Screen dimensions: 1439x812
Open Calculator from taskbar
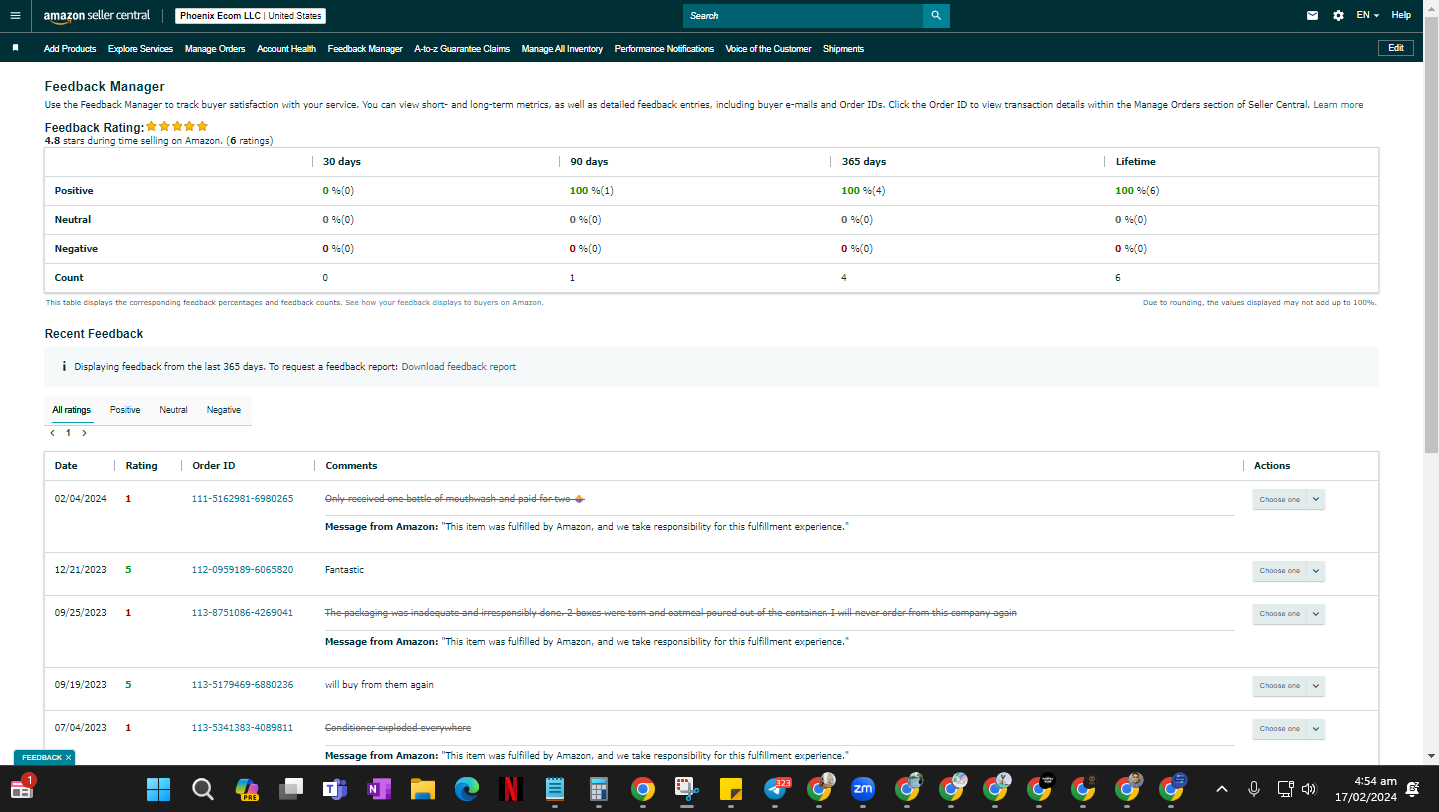coord(598,789)
